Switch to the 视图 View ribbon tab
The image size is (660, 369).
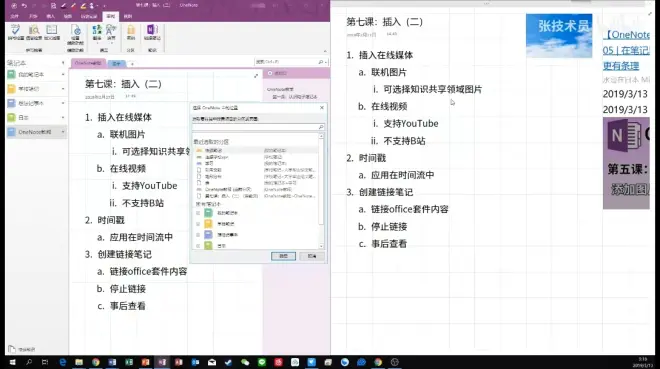point(128,16)
